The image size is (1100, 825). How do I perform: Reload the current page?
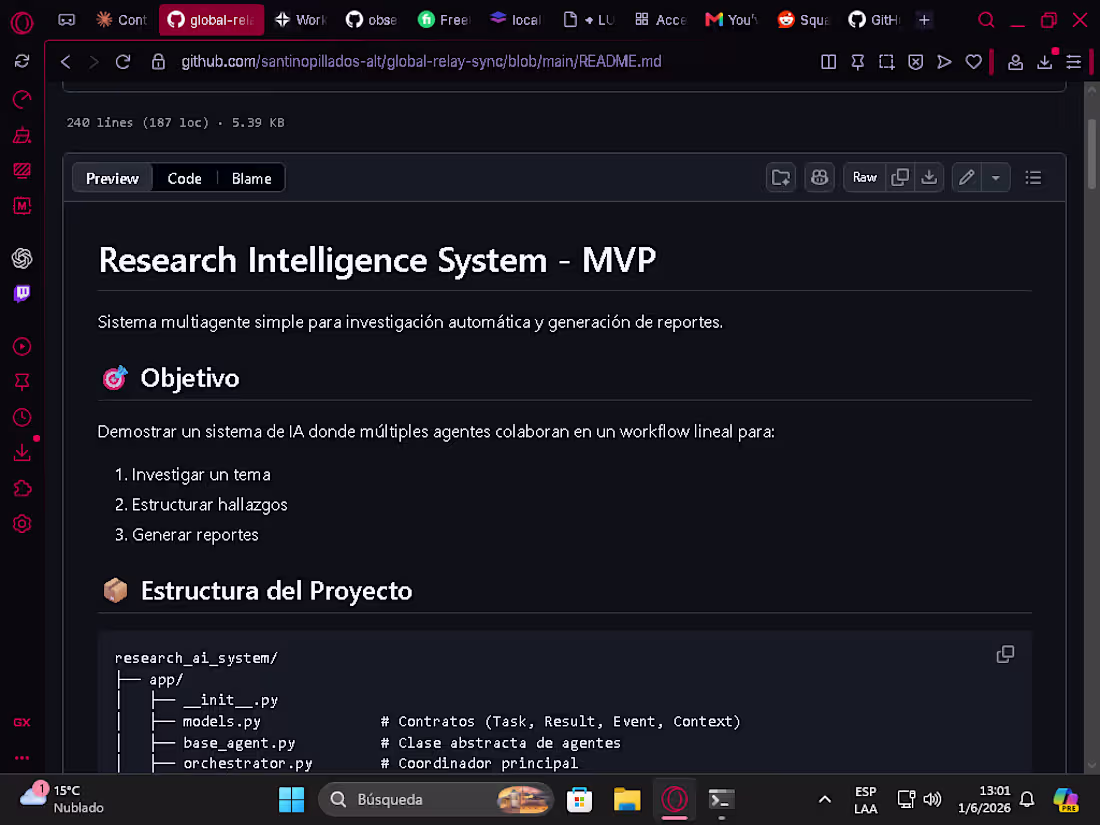tap(123, 62)
